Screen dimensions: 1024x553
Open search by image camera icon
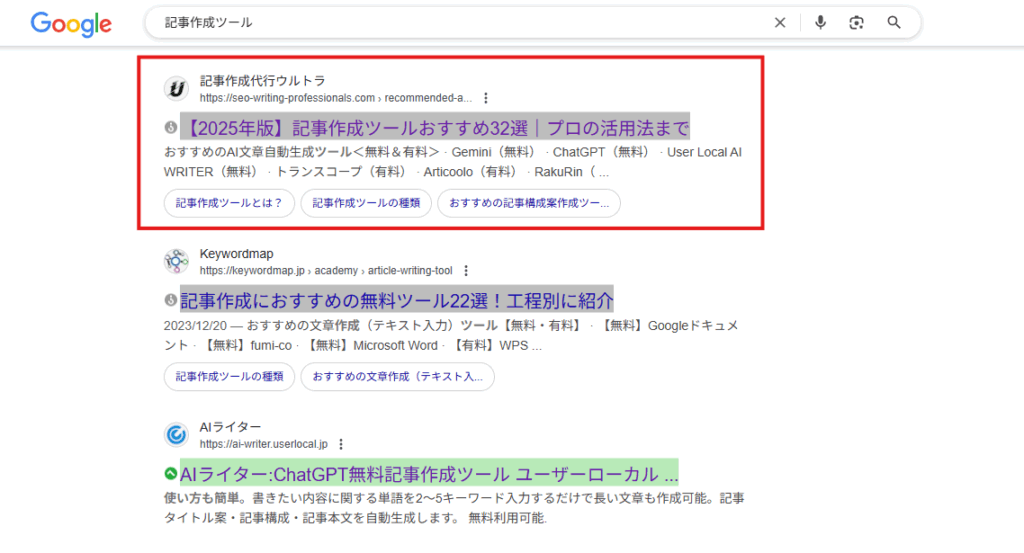click(856, 23)
